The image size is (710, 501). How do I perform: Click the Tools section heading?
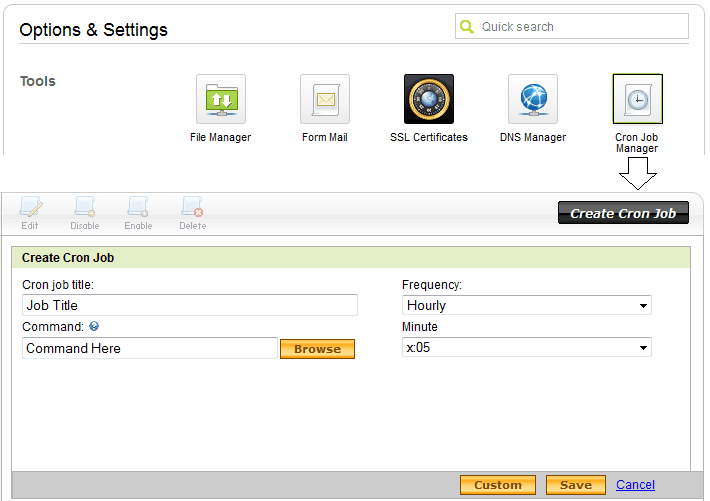pyautogui.click(x=38, y=81)
